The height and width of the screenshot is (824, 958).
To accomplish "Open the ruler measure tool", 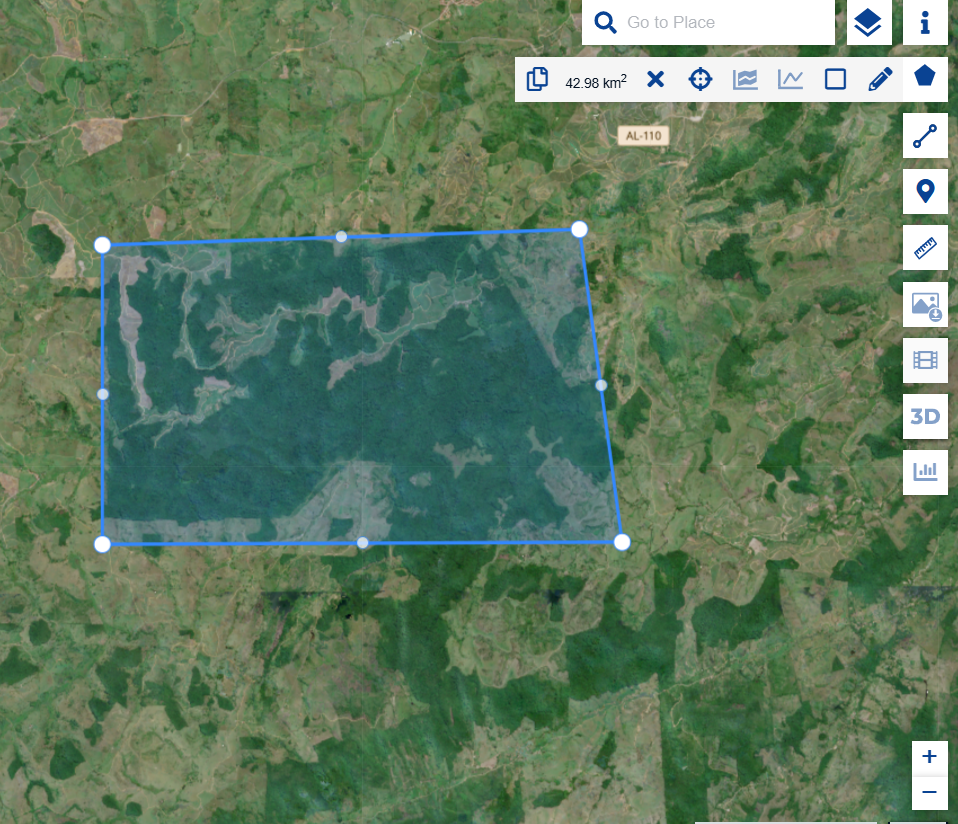I will pyautogui.click(x=925, y=248).
